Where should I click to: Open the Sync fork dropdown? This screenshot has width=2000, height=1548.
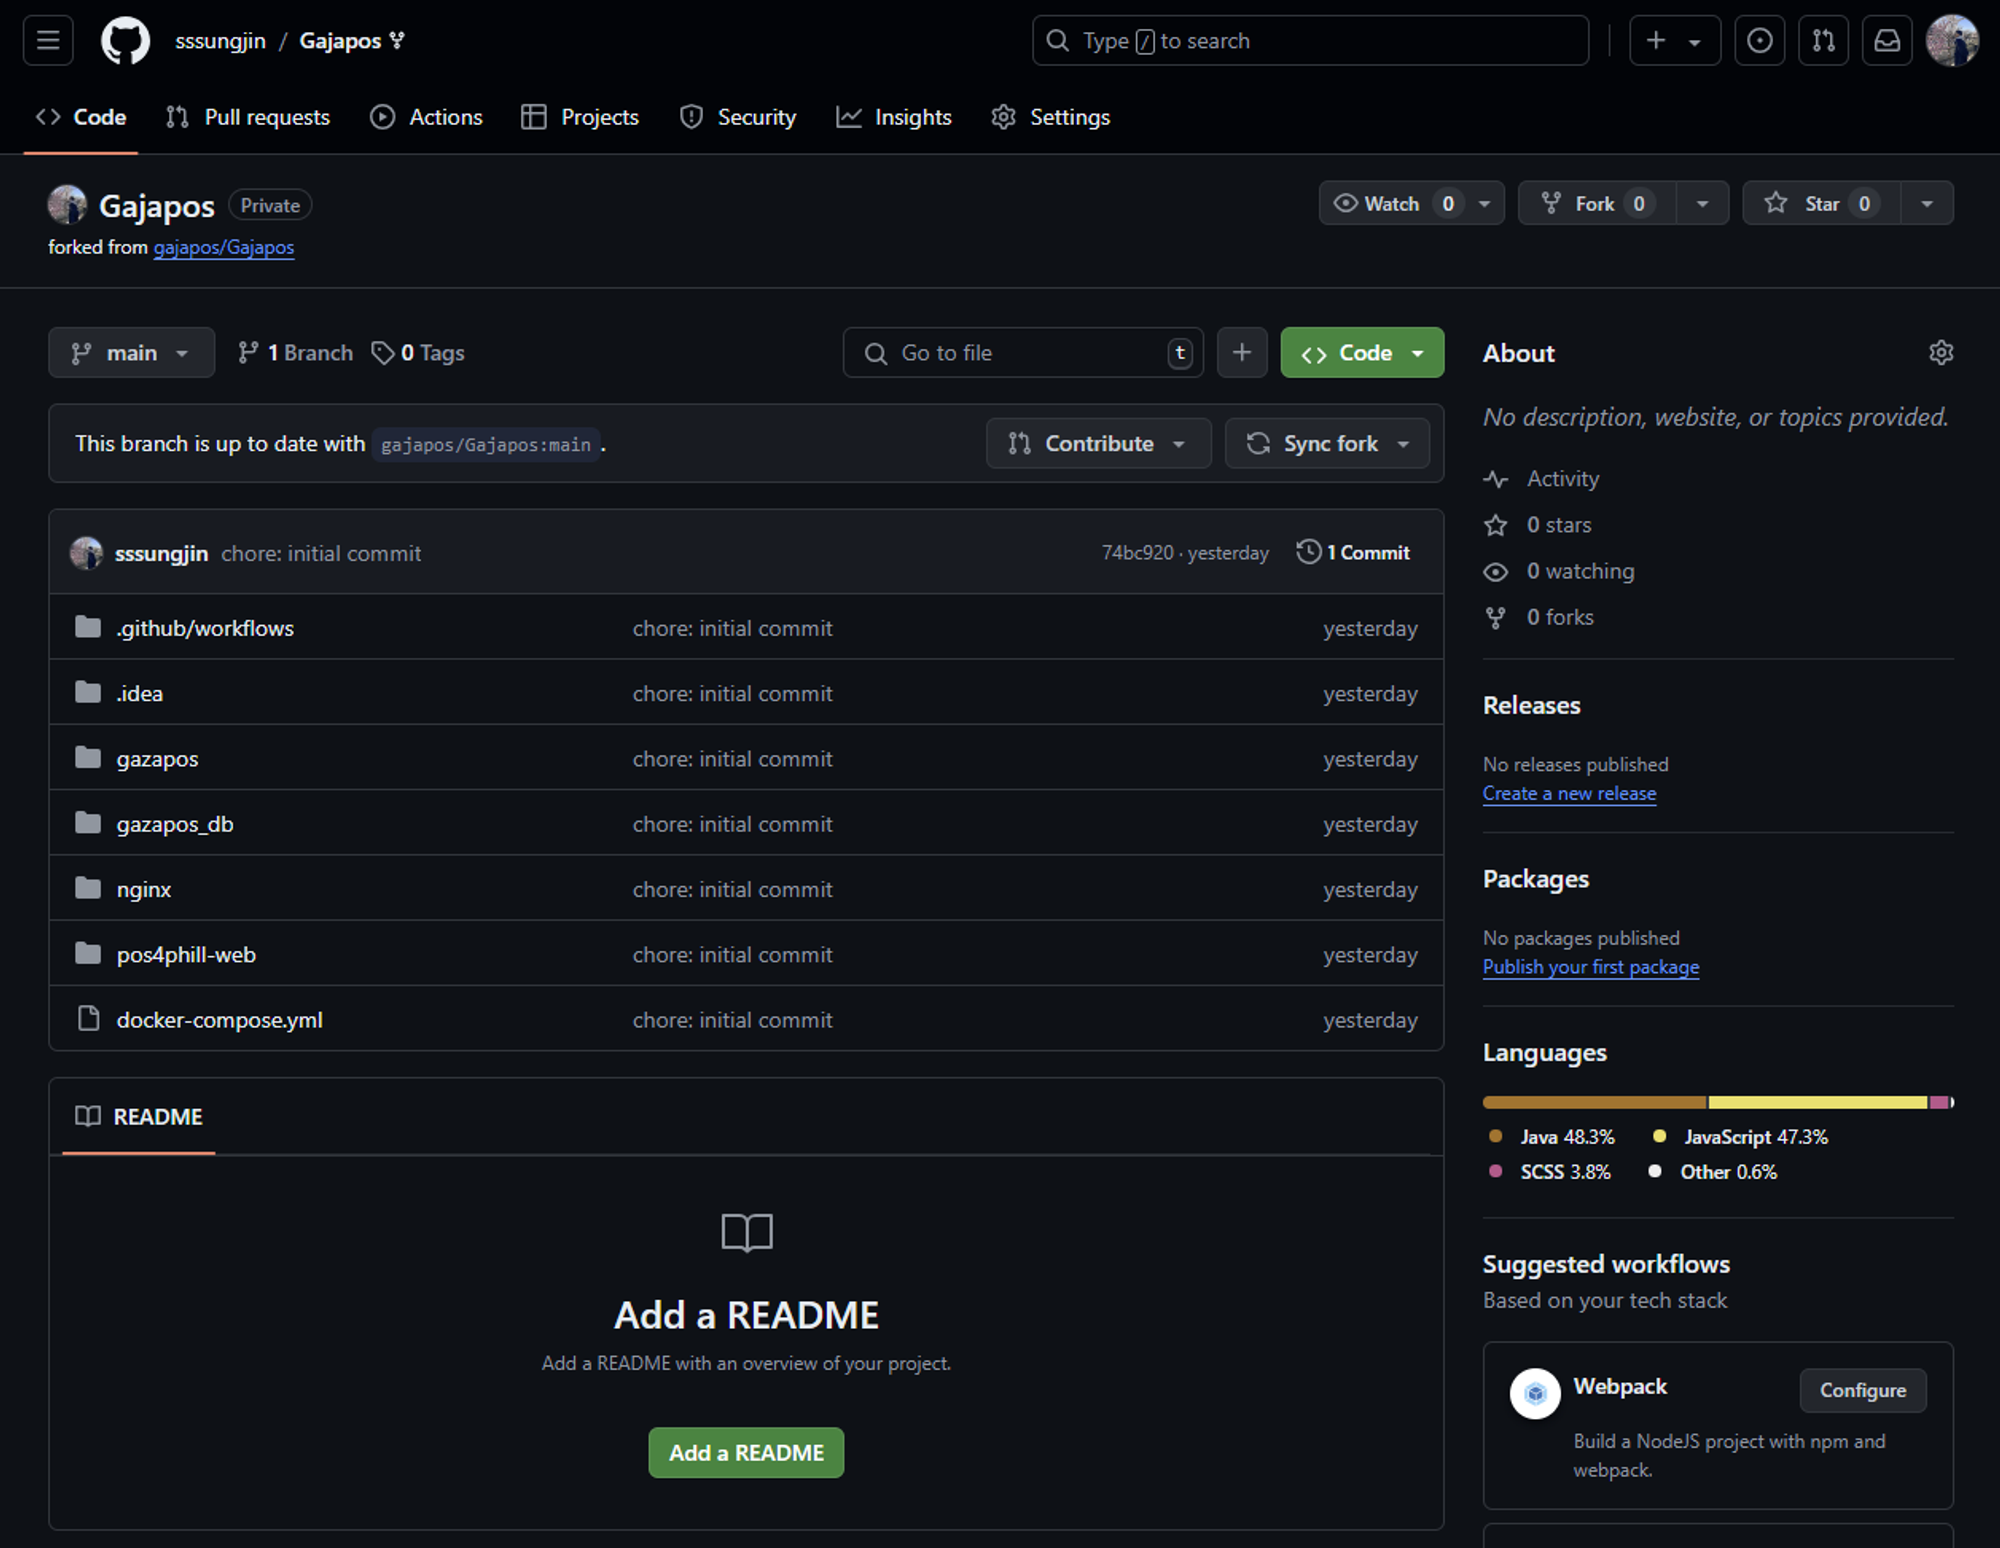1327,444
